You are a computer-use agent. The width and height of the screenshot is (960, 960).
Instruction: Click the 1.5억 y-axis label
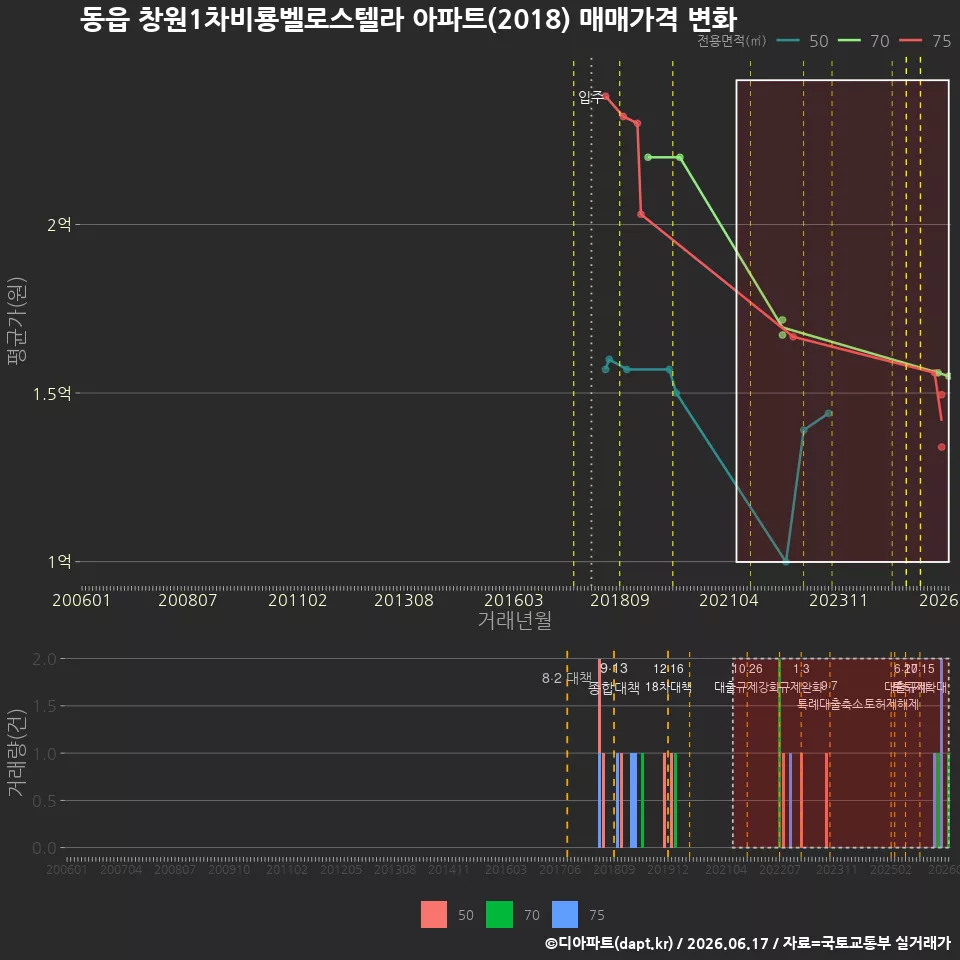52,394
